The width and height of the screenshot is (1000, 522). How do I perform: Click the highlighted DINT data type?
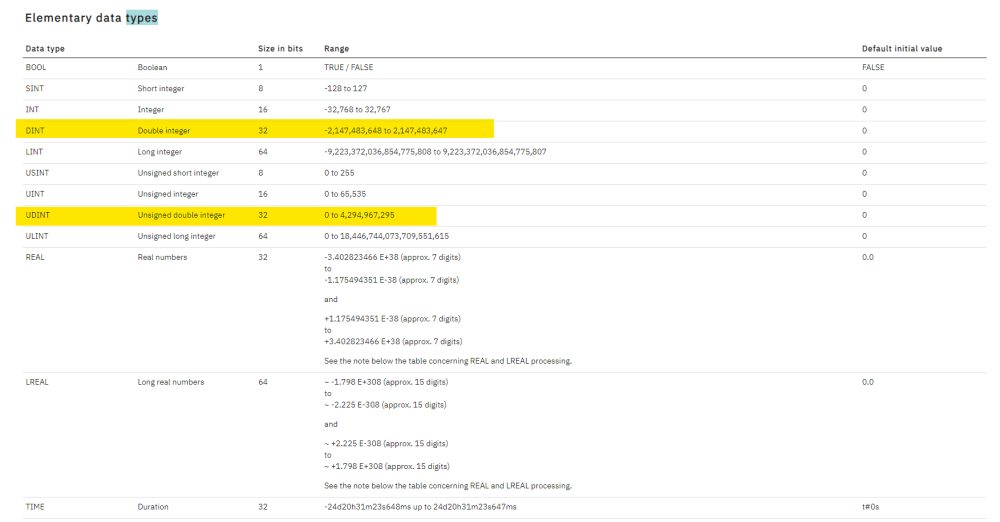coord(35,130)
